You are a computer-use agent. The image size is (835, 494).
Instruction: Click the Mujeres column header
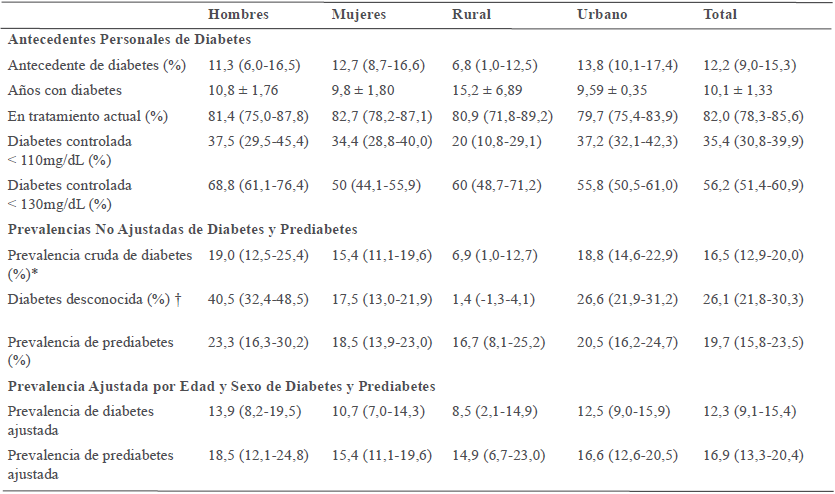(360, 14)
